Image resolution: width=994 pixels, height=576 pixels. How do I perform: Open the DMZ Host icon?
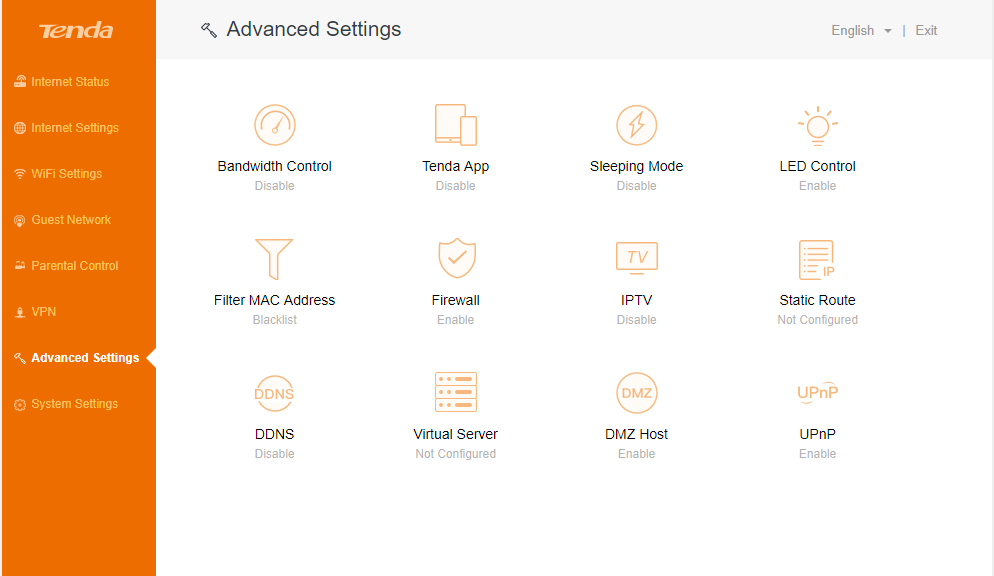(636, 393)
